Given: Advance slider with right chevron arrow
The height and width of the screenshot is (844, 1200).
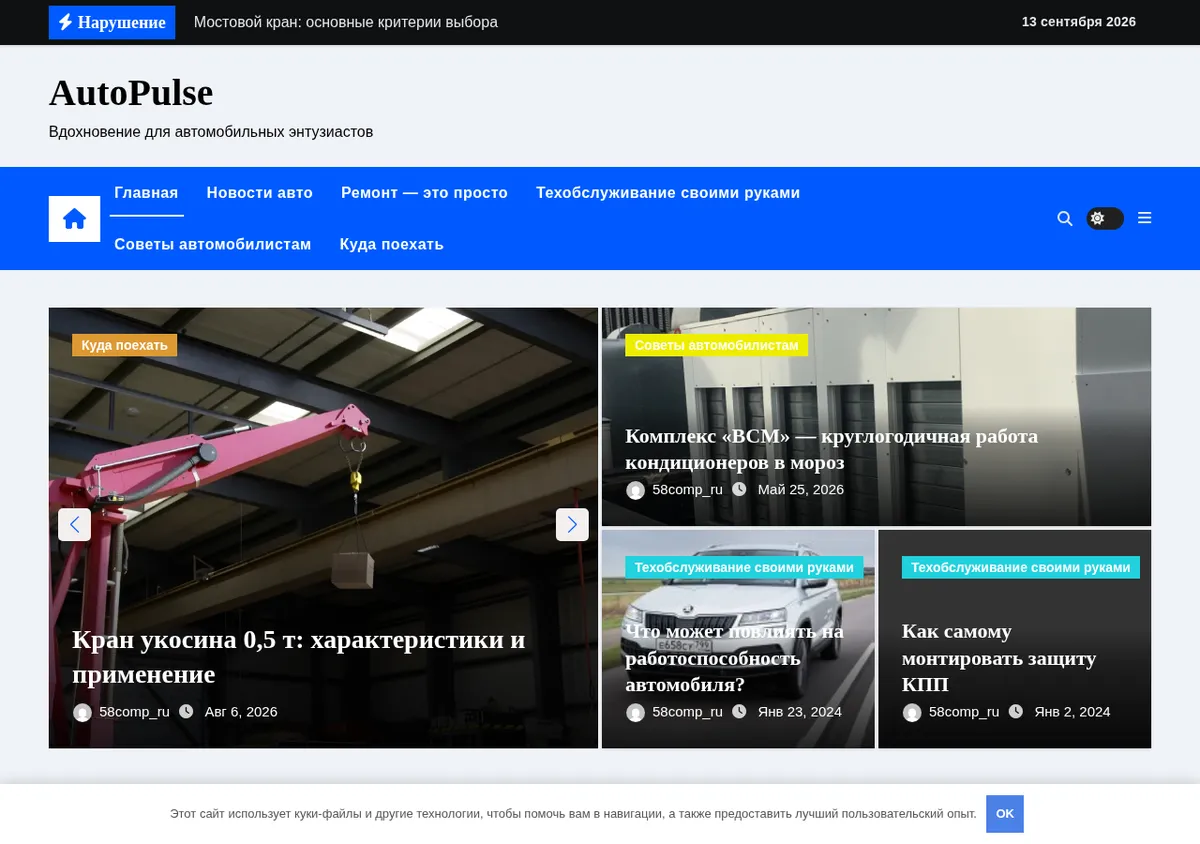Looking at the screenshot, I should point(572,524).
